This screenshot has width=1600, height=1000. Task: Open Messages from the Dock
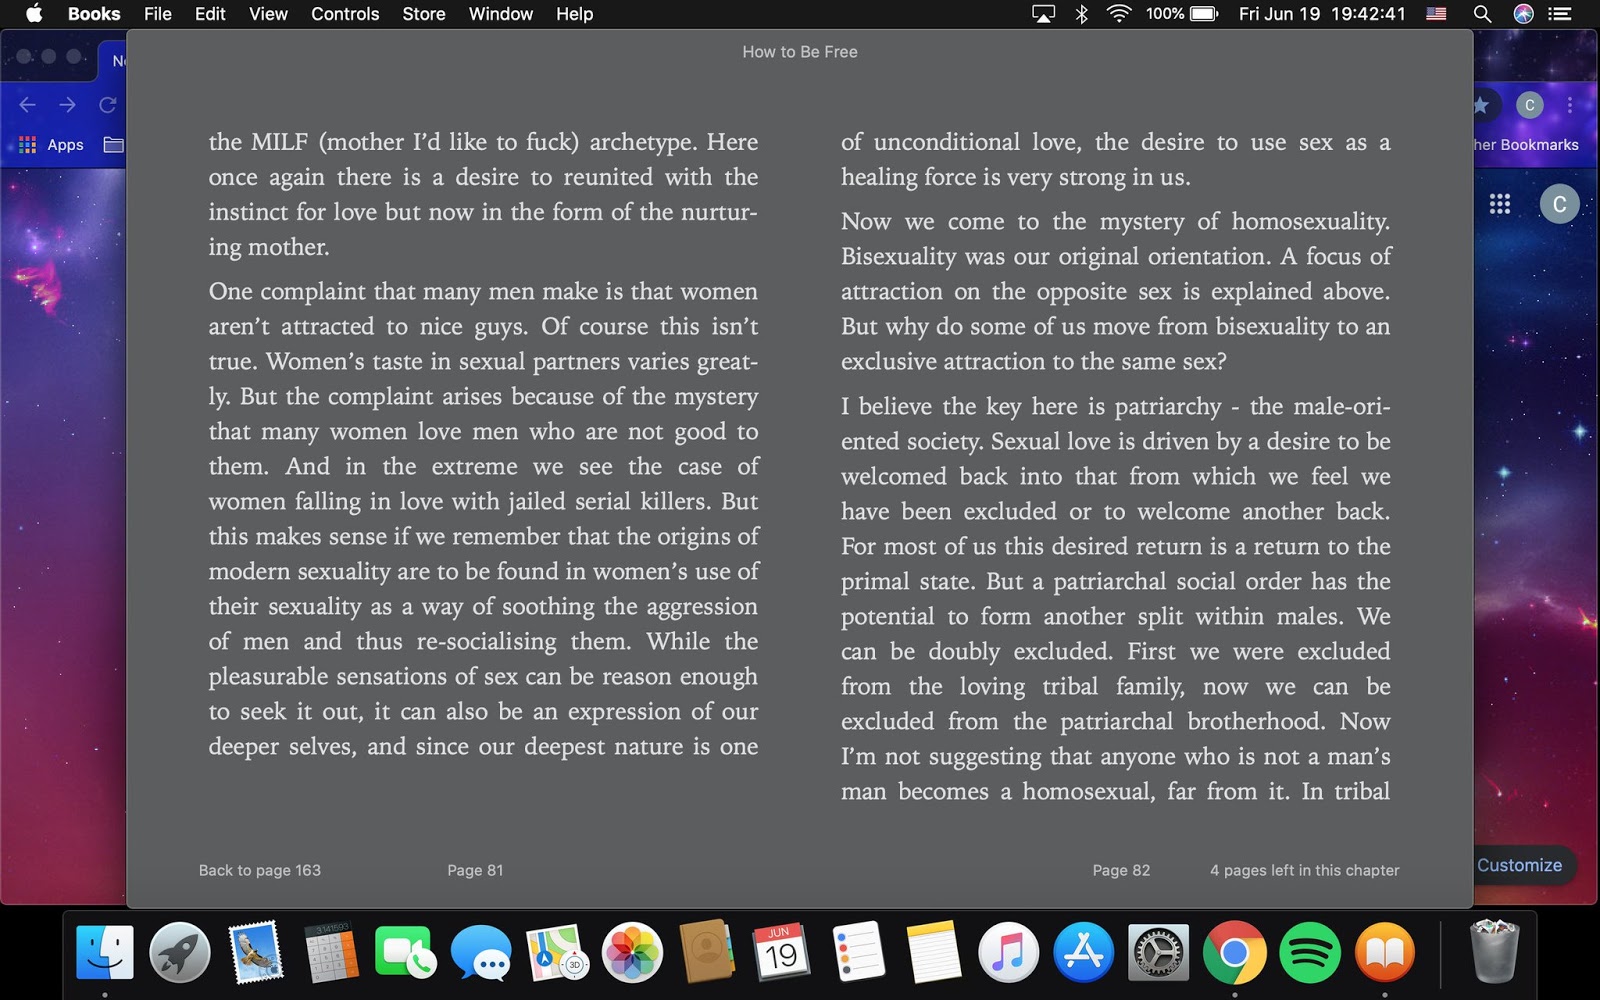click(x=481, y=952)
